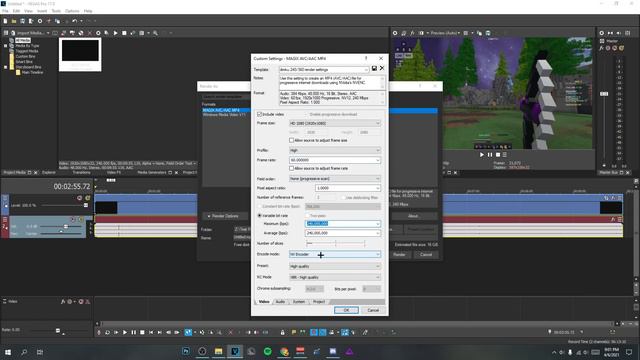This screenshot has width=640, height=360.
Task: Open the Tools menu
Action: click(x=56, y=11)
